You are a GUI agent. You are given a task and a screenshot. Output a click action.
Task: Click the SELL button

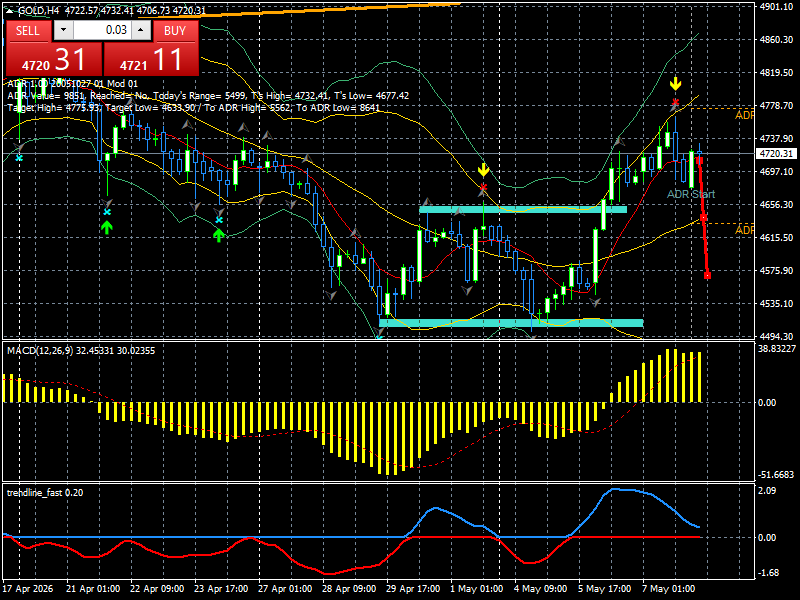point(28,31)
